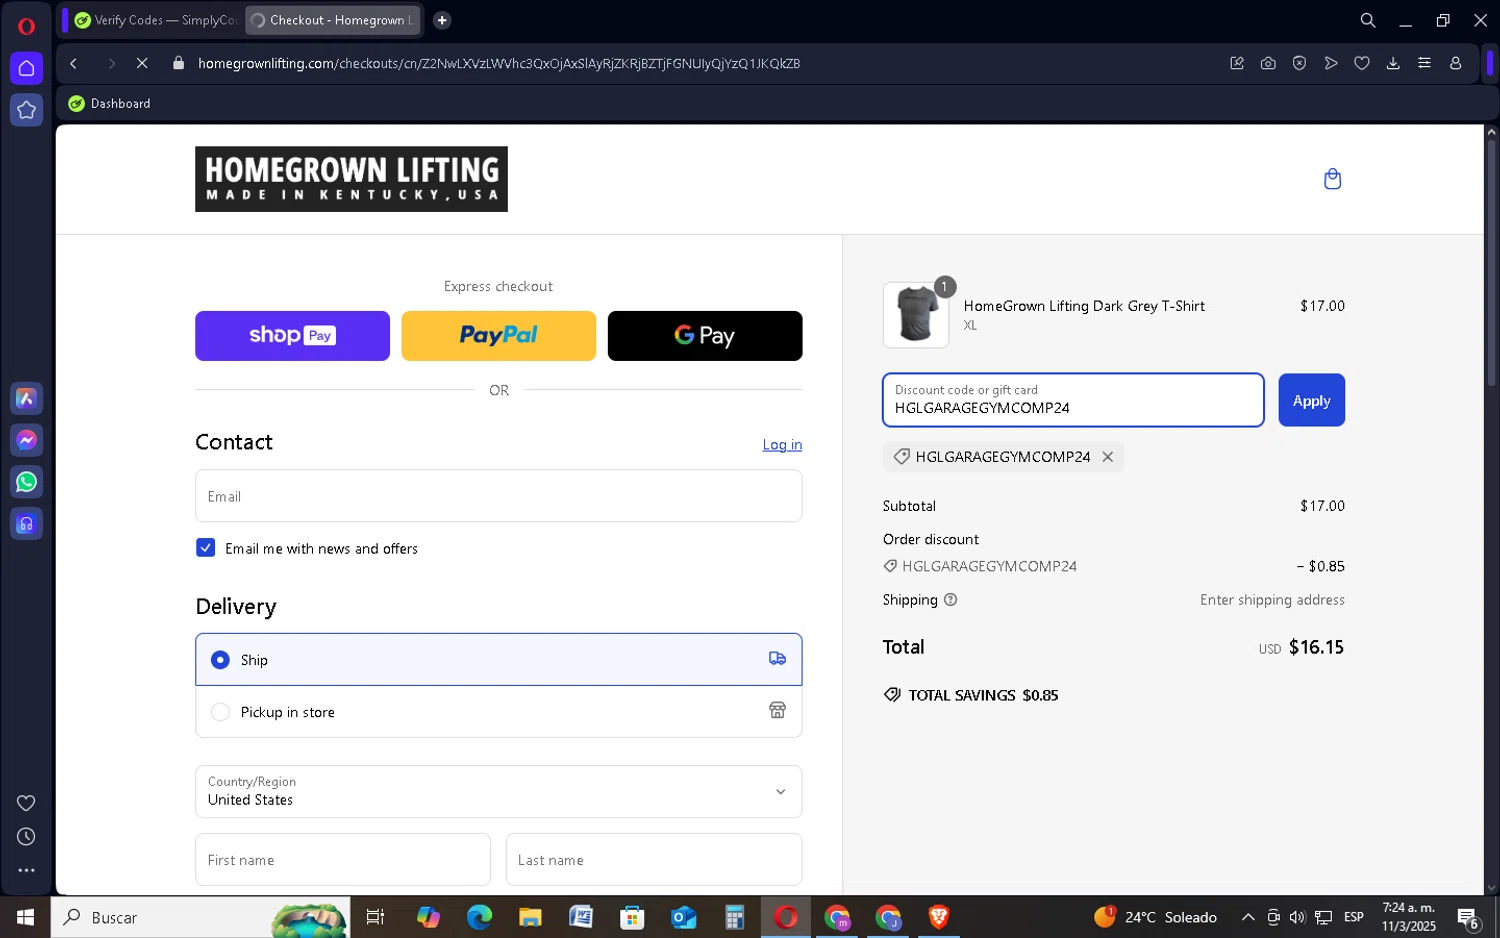The image size is (1500, 938).
Task: Click the Homegrown Lifting logo
Action: 351,179
